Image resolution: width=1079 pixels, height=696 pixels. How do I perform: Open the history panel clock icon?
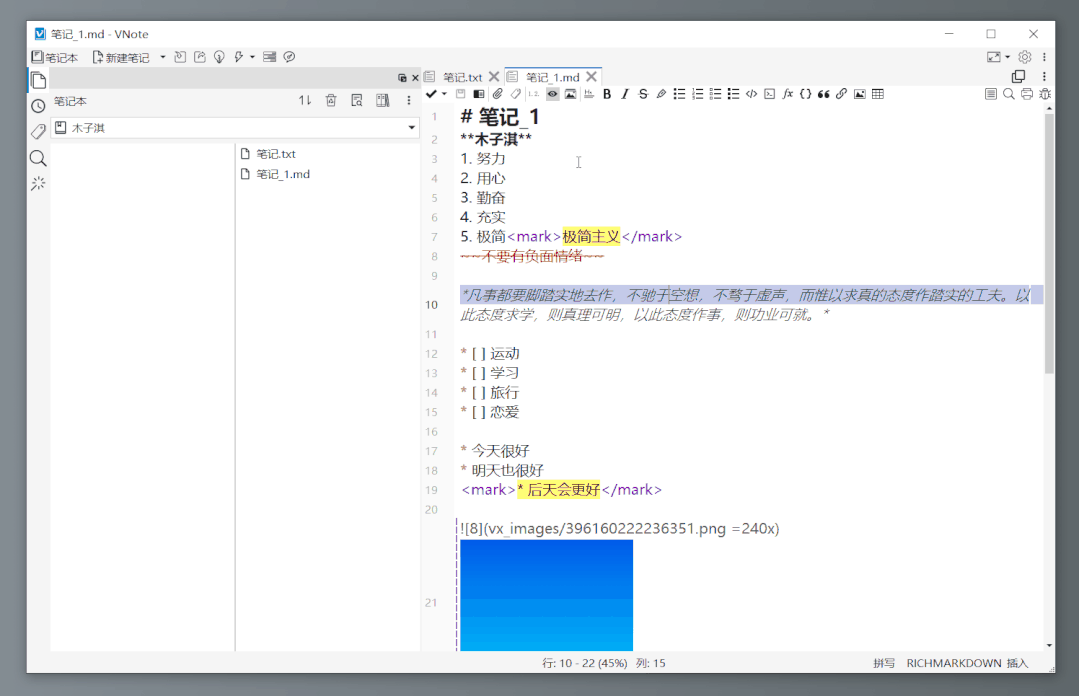pos(38,106)
